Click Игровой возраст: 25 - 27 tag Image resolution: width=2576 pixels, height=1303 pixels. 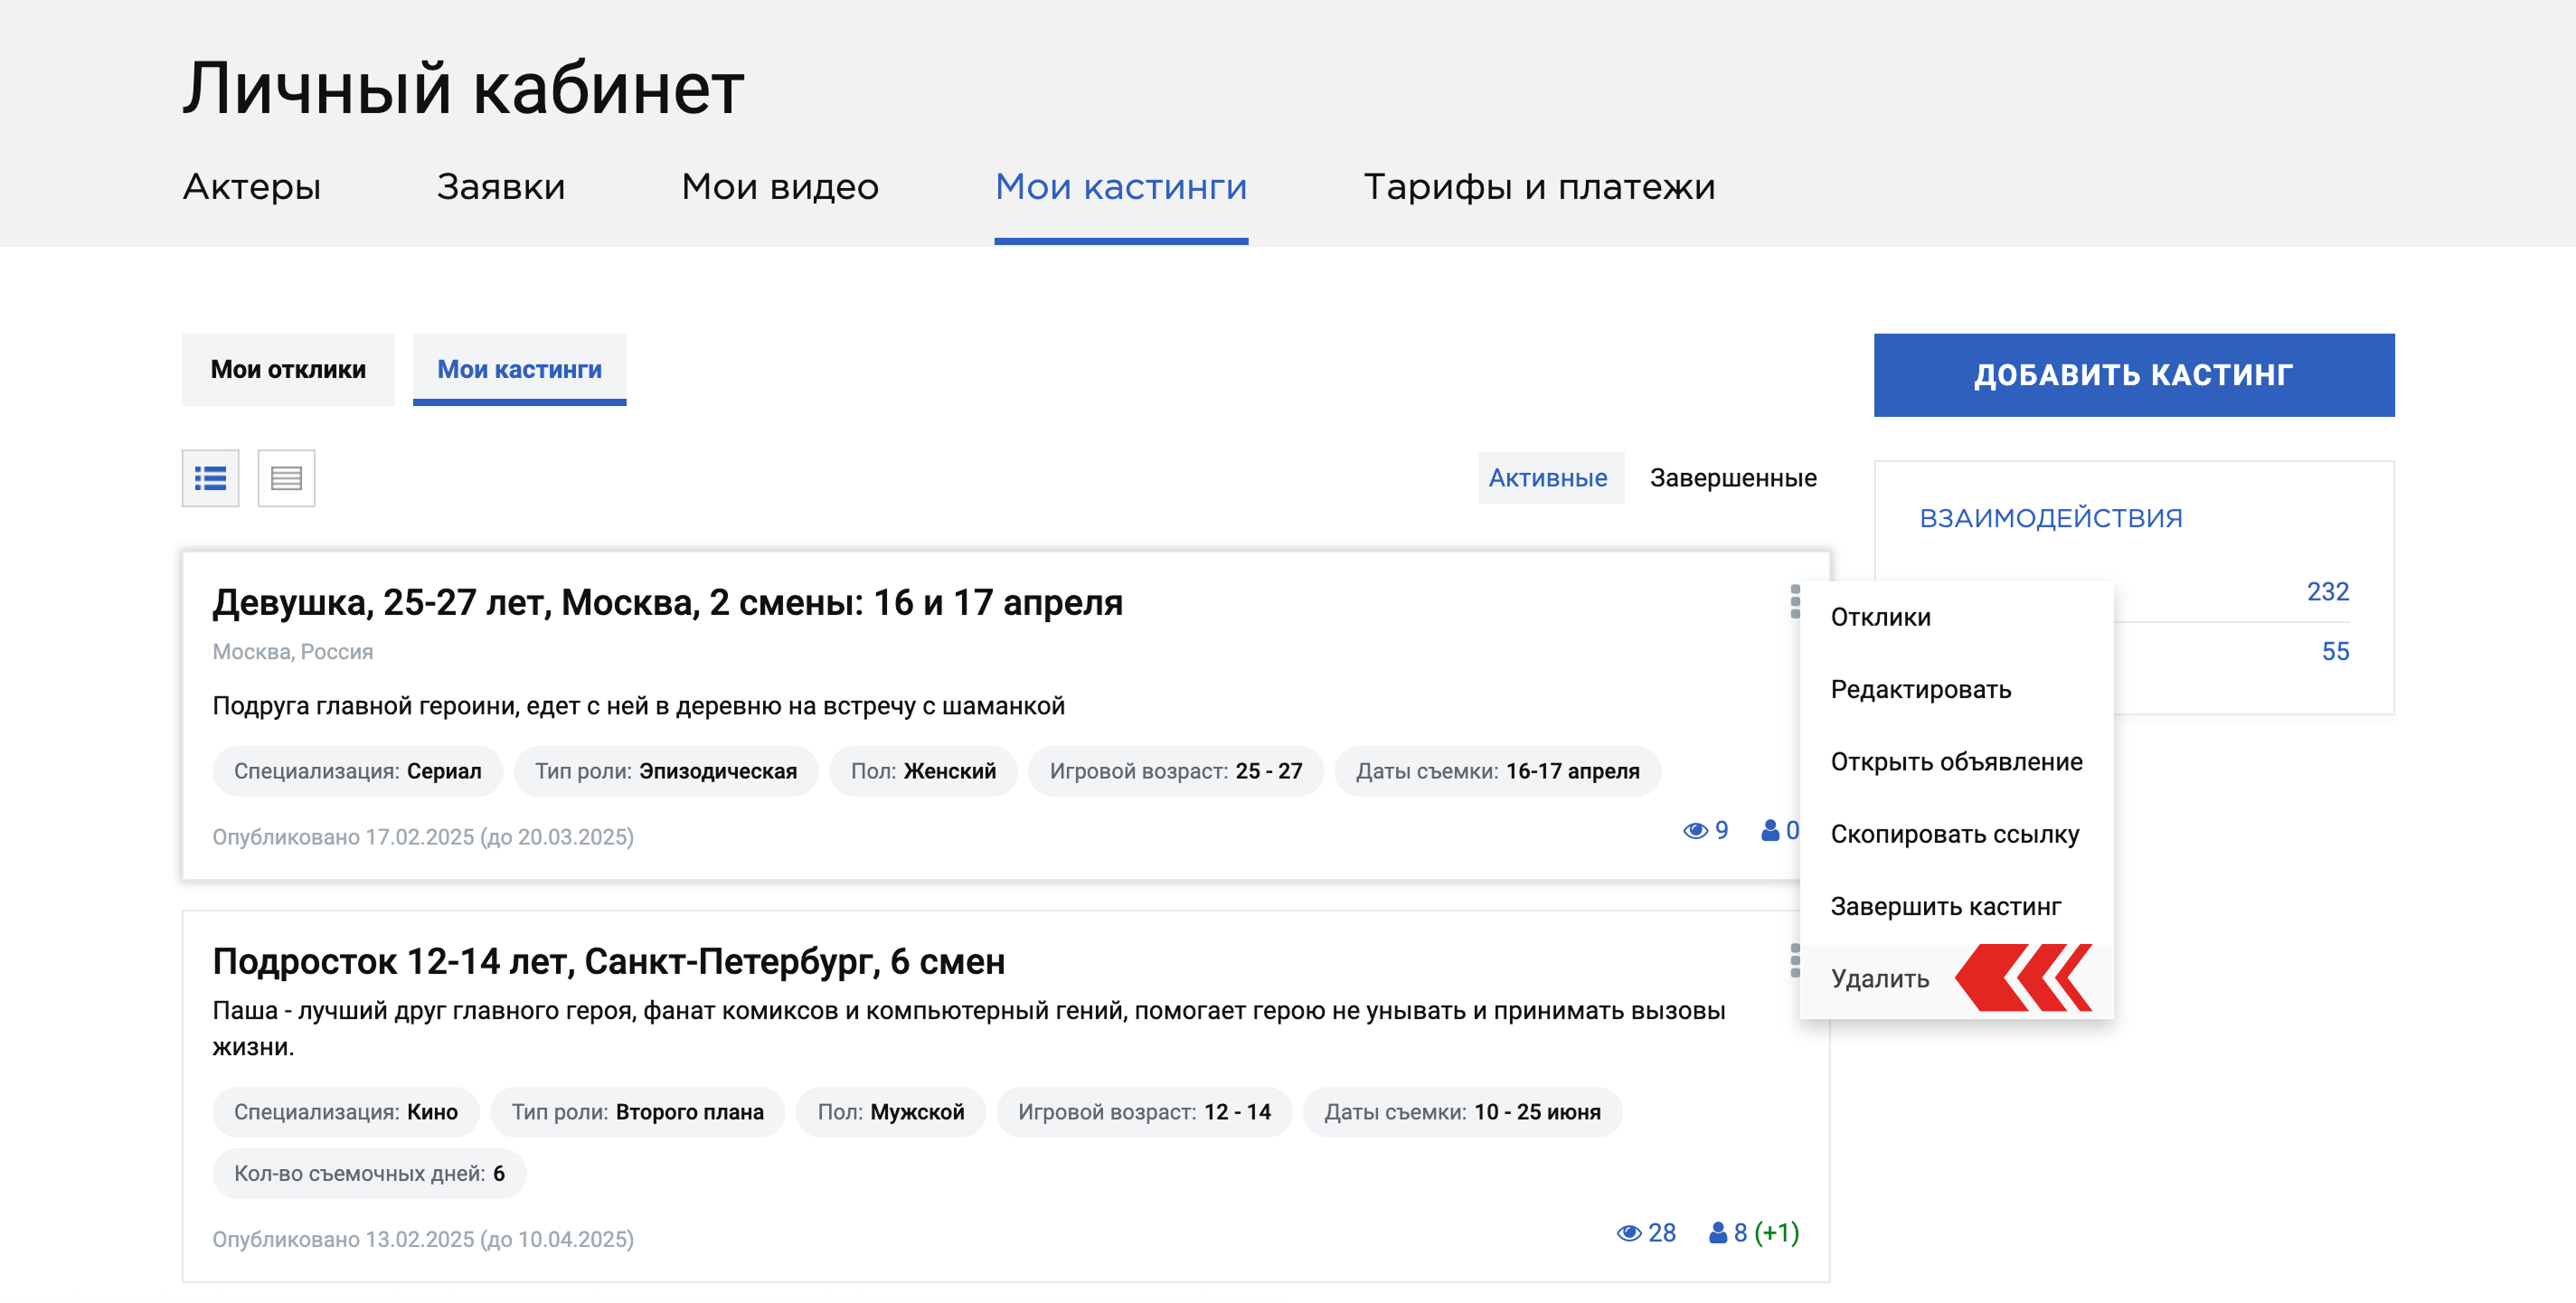(1176, 771)
